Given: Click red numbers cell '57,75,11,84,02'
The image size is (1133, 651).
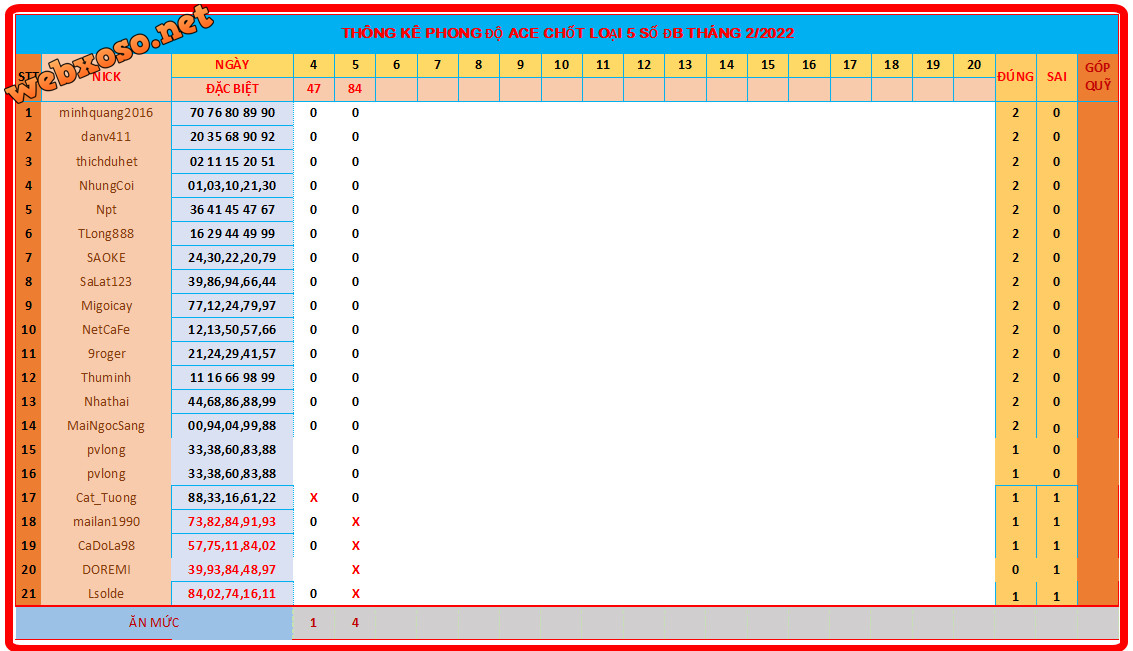Looking at the screenshot, I should (x=232, y=546).
